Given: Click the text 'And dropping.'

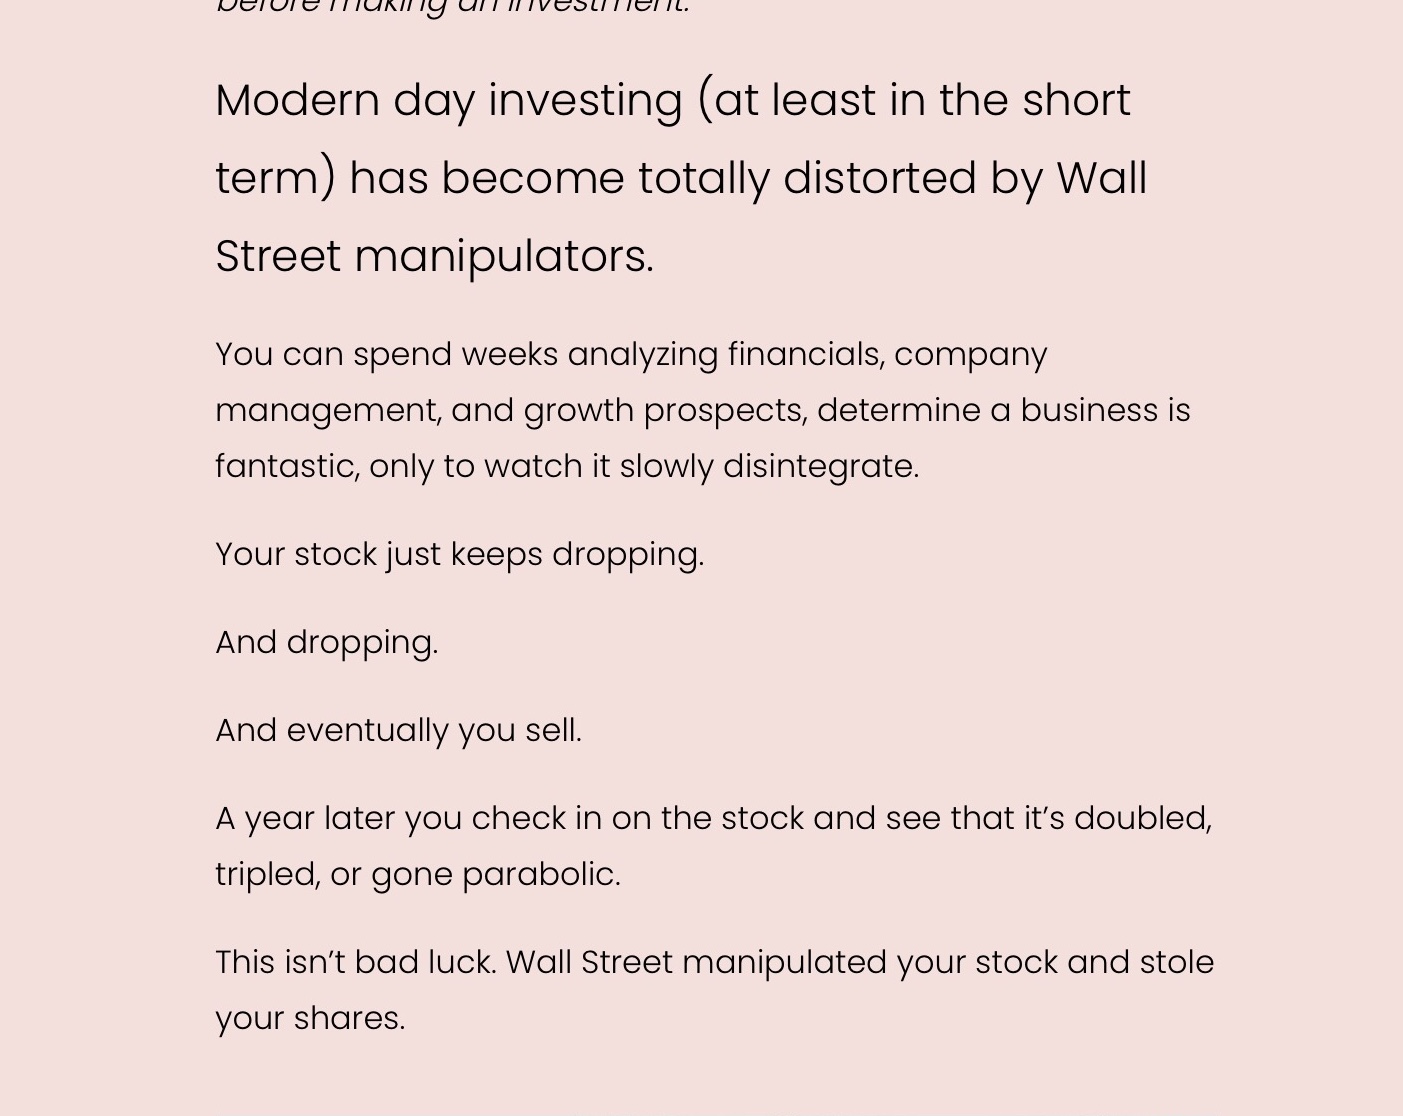Looking at the screenshot, I should click(x=327, y=642).
